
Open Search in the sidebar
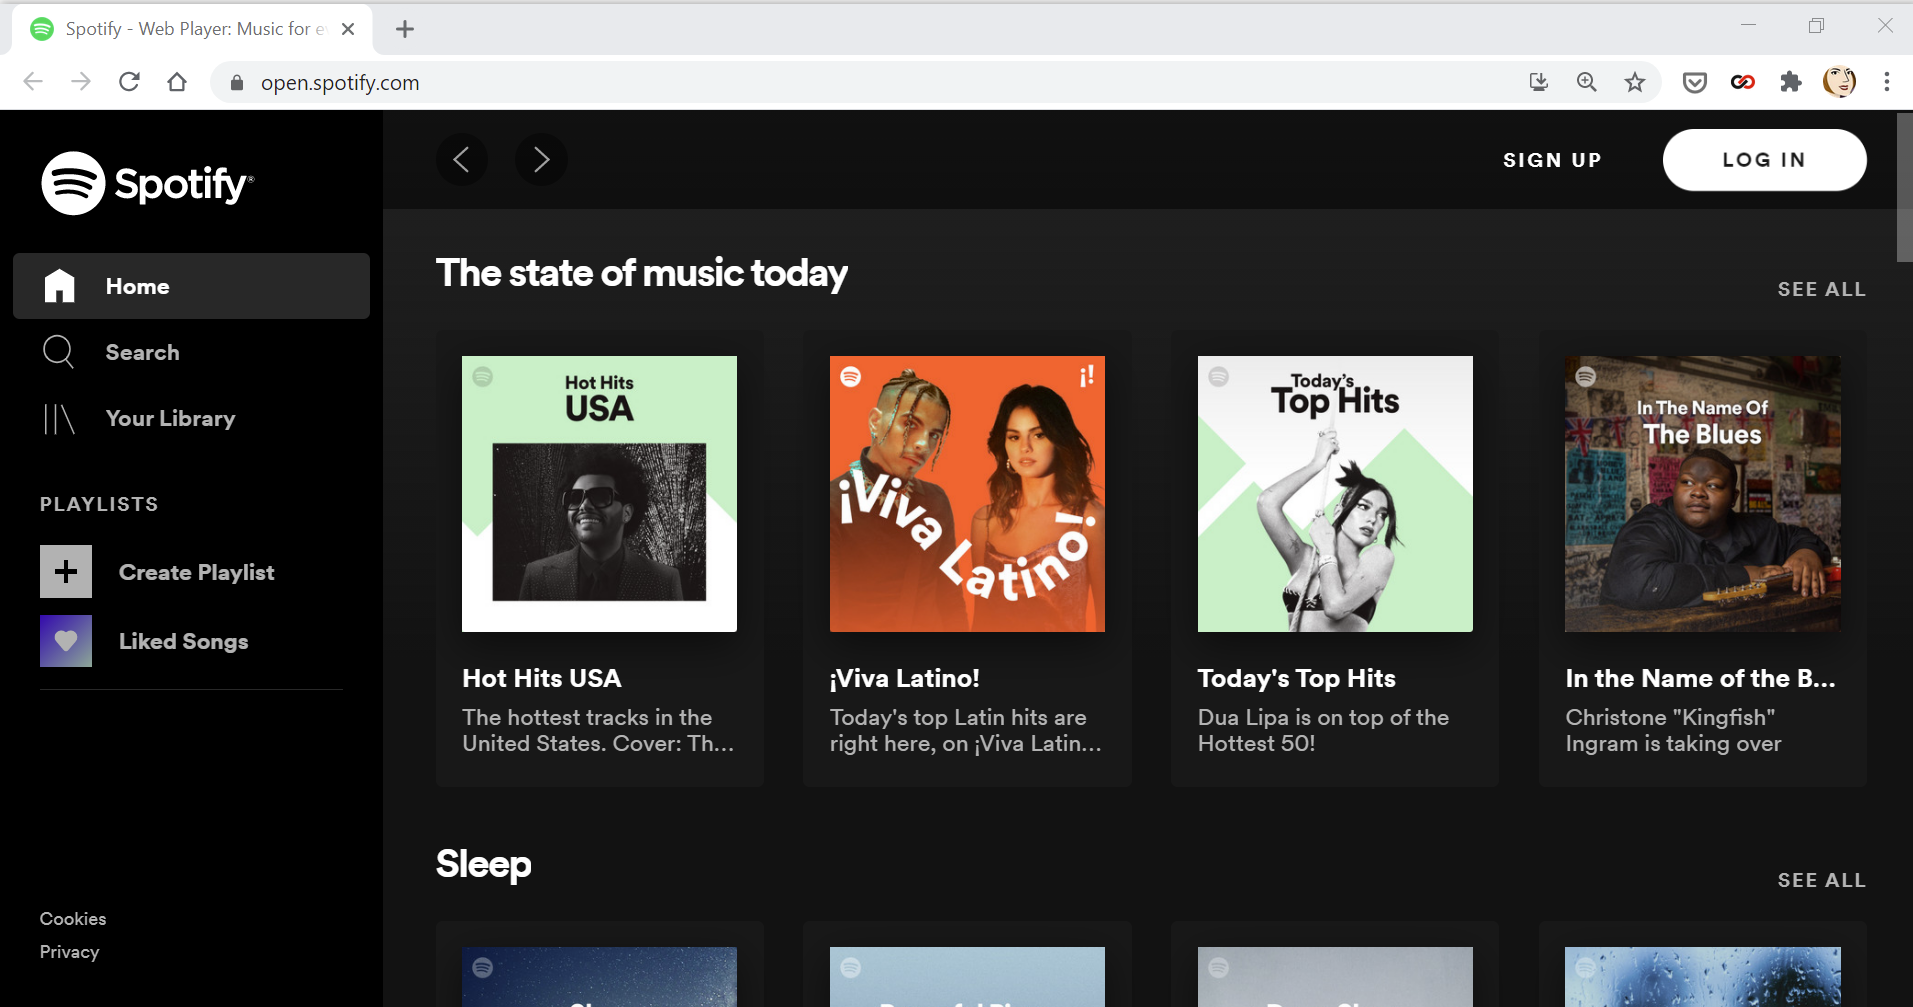click(191, 352)
